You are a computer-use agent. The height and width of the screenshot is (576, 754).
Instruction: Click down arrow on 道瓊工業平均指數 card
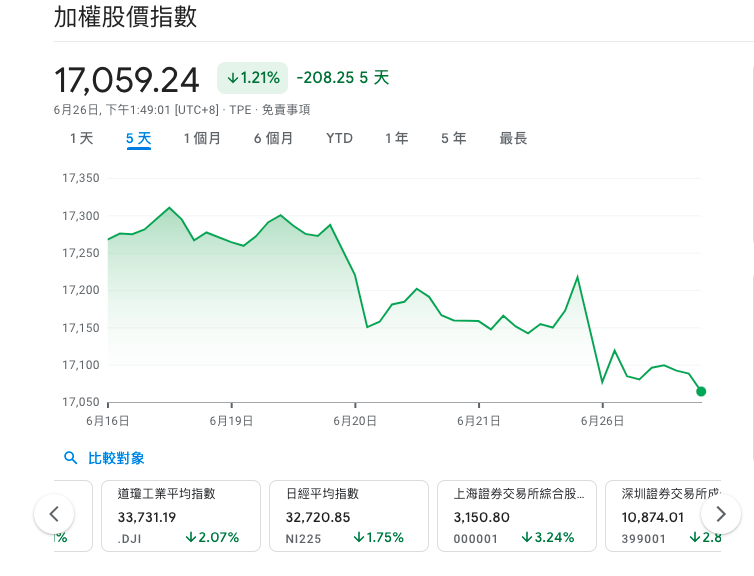point(191,537)
